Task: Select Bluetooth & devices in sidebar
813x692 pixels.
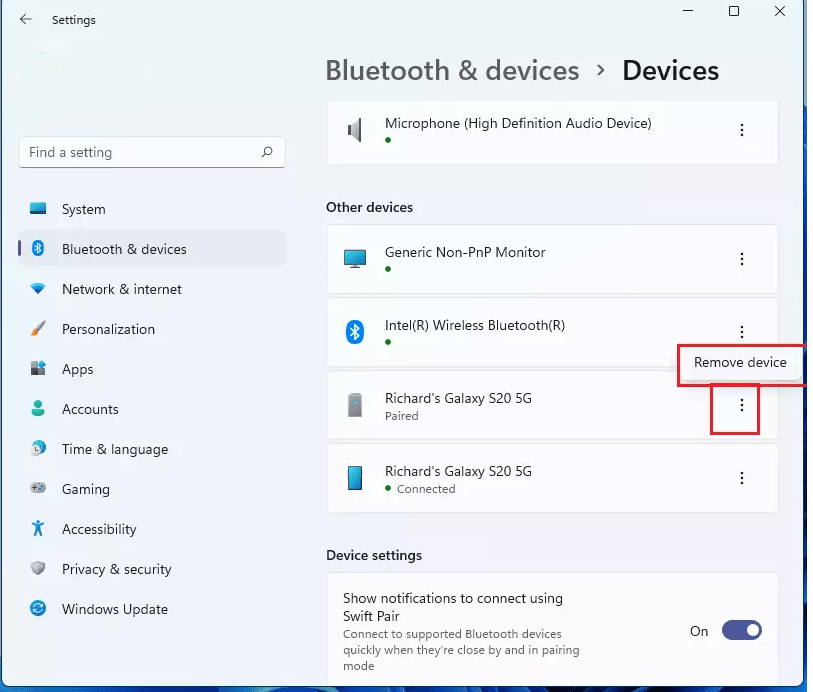Action: pos(152,249)
